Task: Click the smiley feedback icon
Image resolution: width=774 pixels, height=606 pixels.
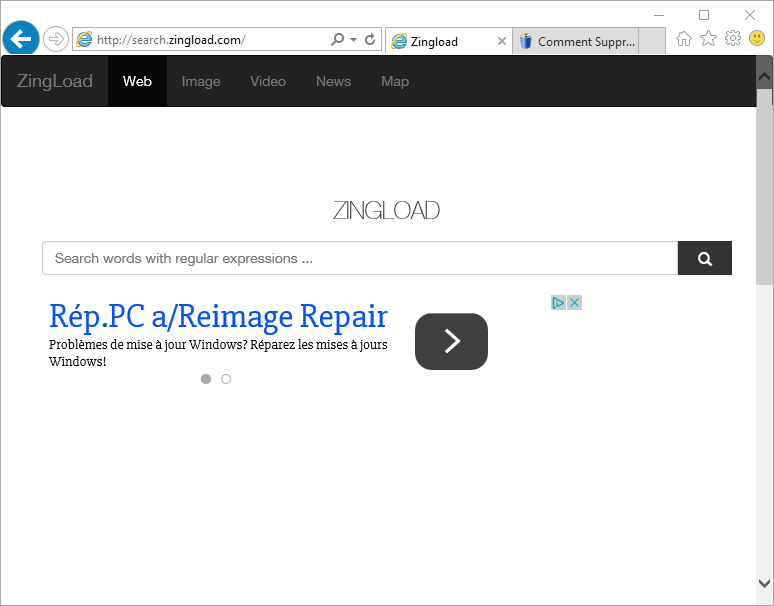Action: point(757,38)
